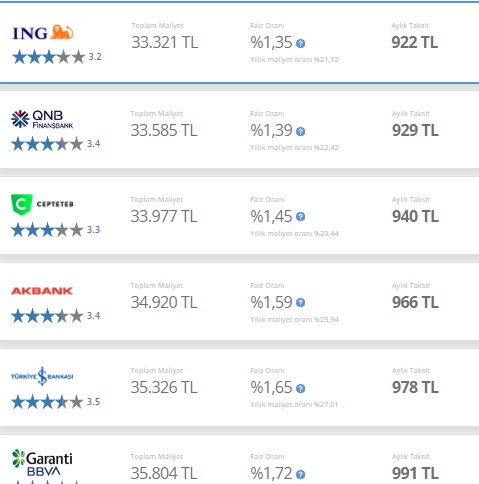This screenshot has height=484, width=479.
Task: Click the ING bank logo
Action: point(43,33)
